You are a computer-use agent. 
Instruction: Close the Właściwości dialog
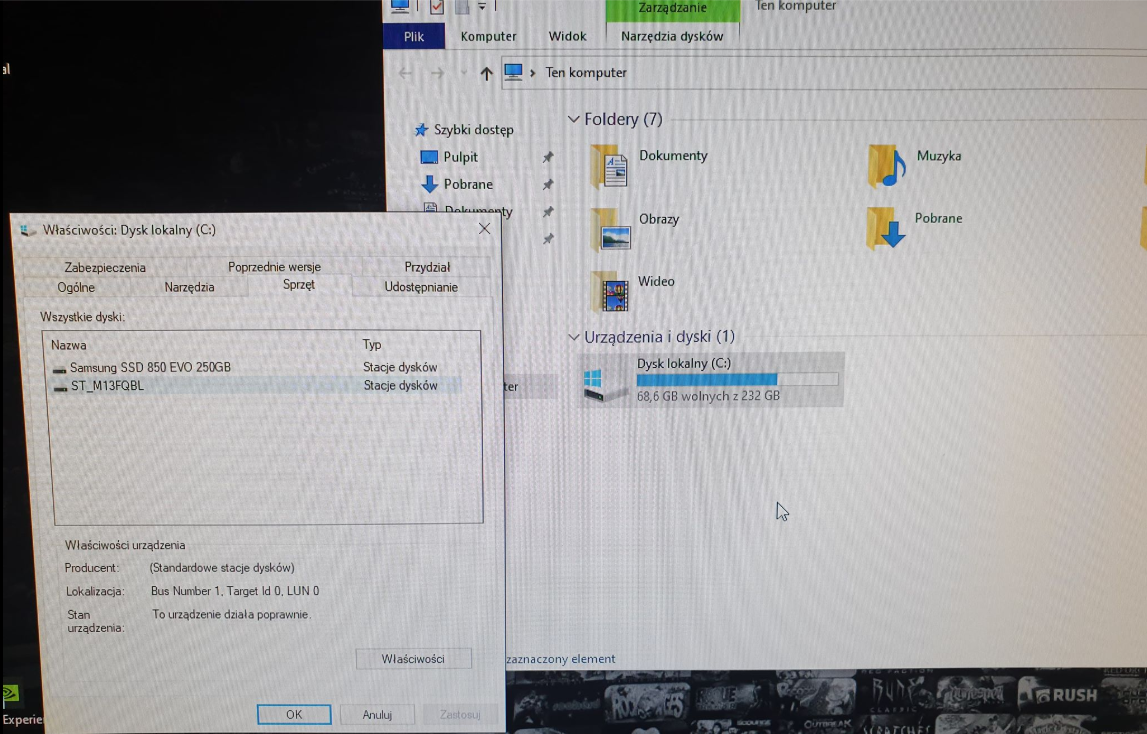[484, 229]
